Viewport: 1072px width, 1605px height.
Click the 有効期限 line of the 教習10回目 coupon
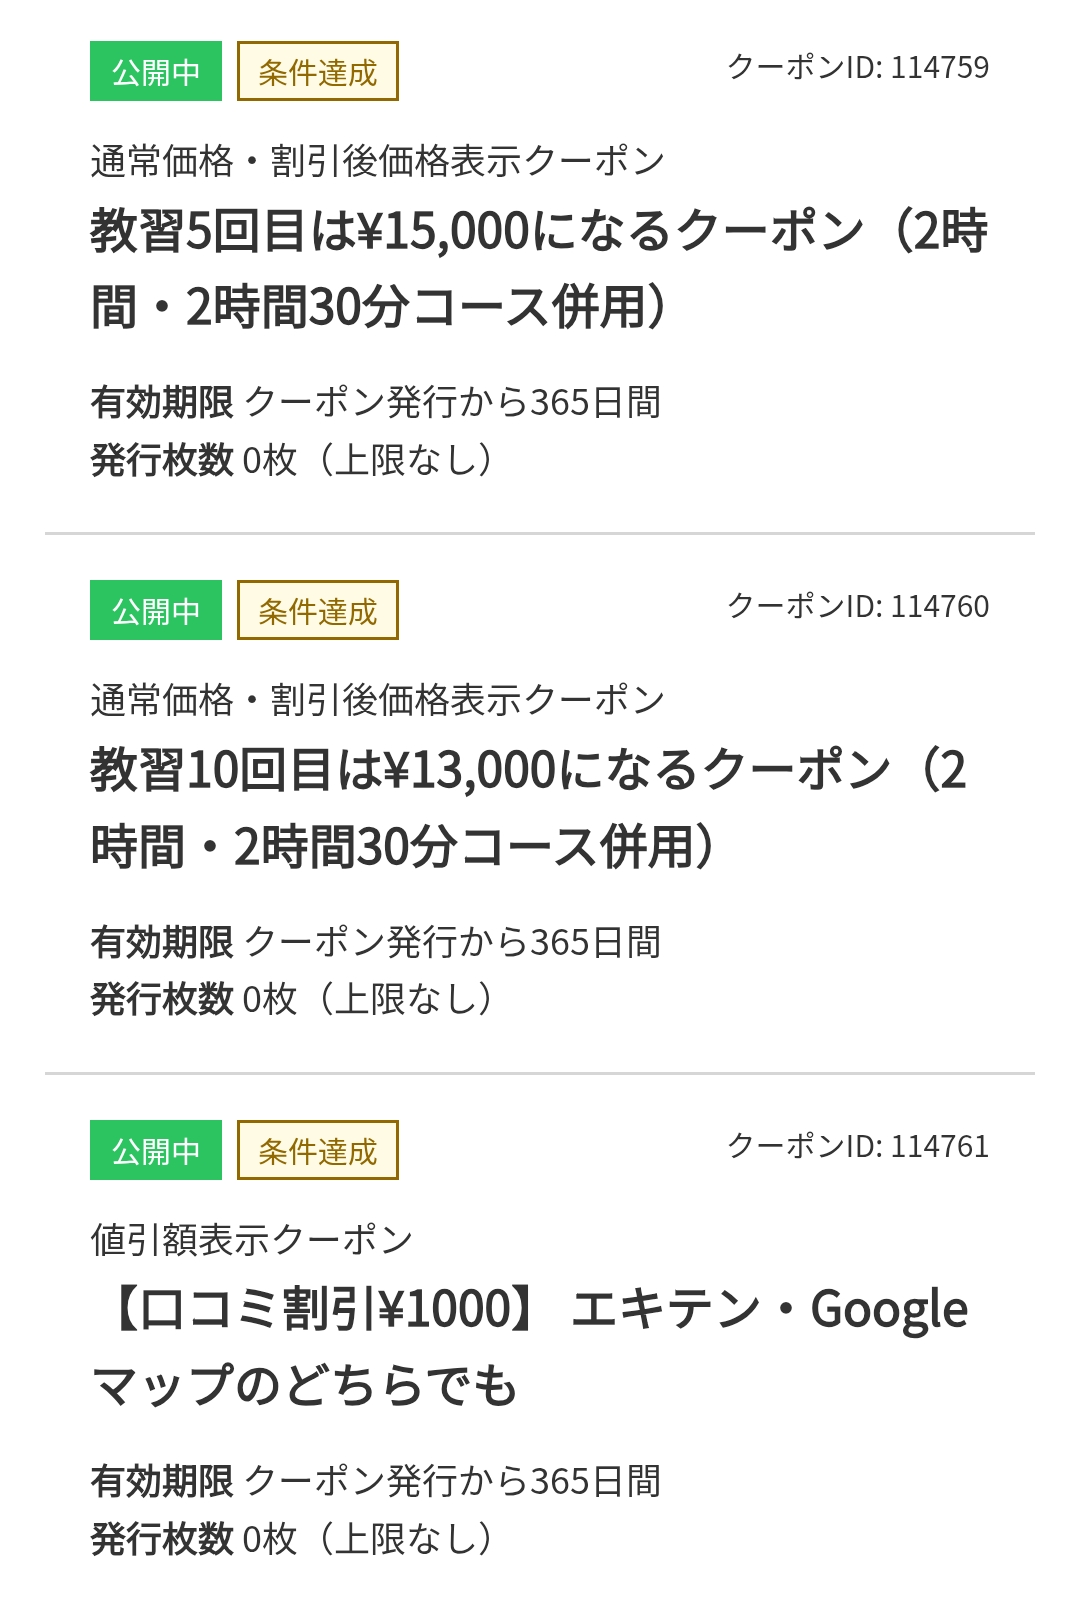(x=375, y=942)
